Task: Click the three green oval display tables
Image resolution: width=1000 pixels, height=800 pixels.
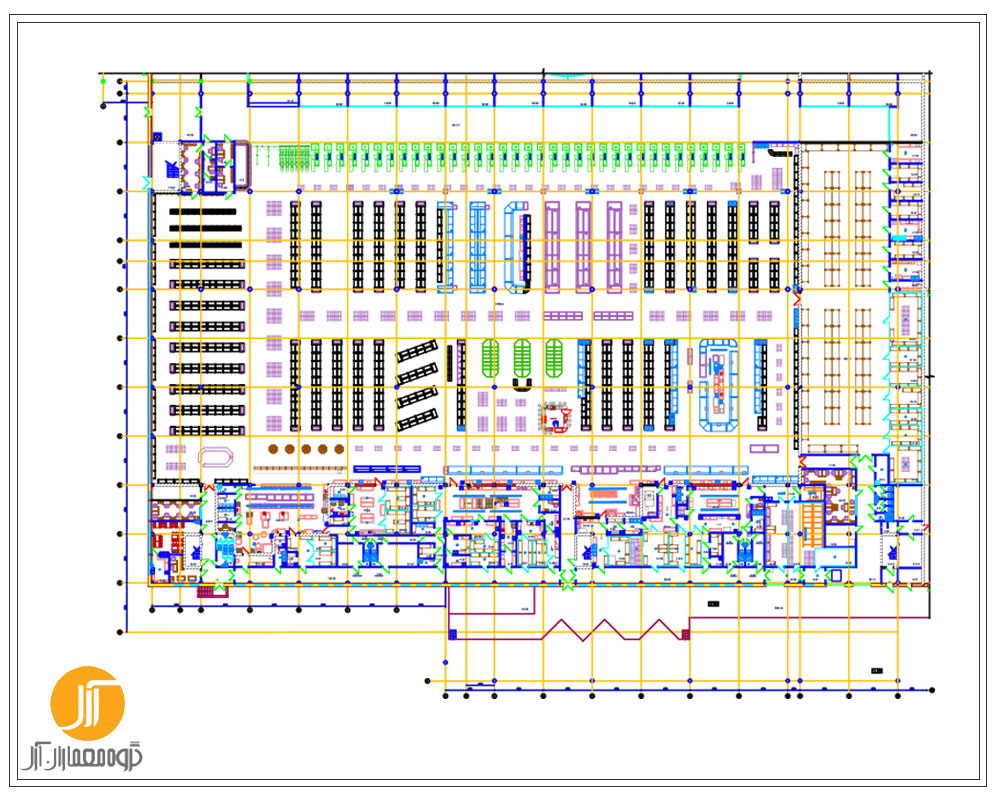Action: (522, 358)
